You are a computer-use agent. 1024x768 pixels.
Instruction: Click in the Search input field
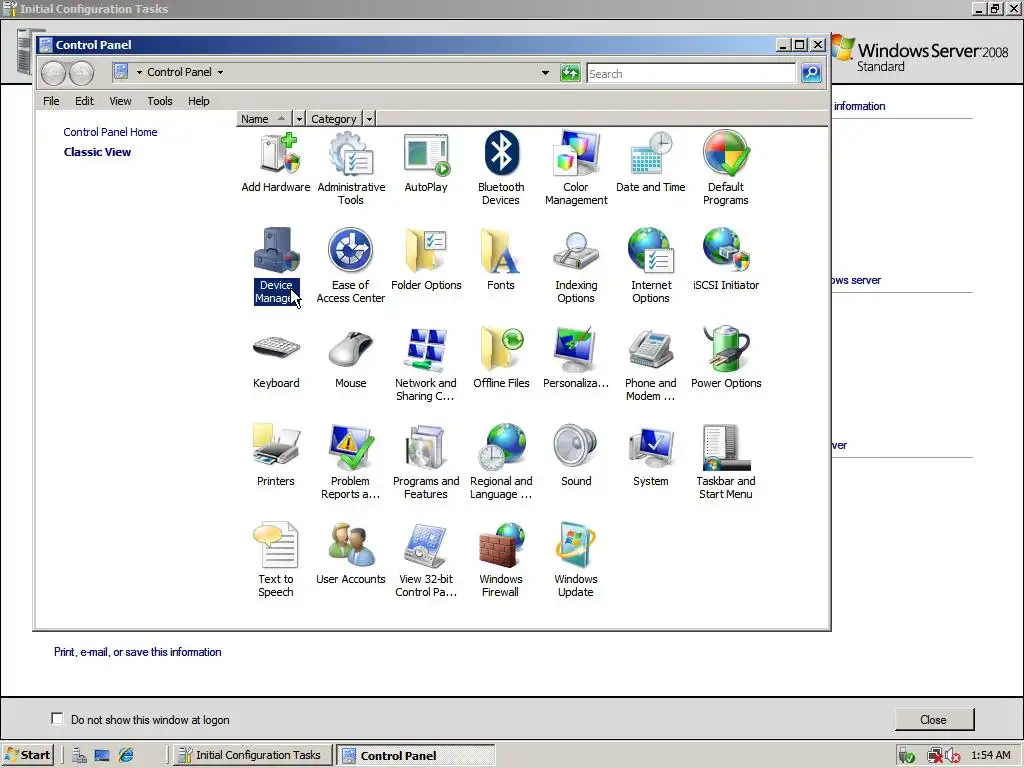tap(691, 73)
